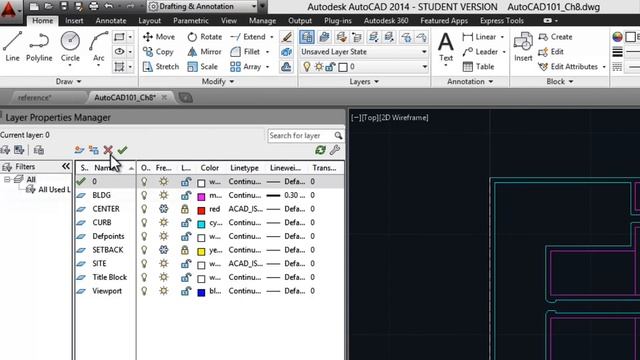
Task: Activate the Fillet command
Action: (x=245, y=52)
